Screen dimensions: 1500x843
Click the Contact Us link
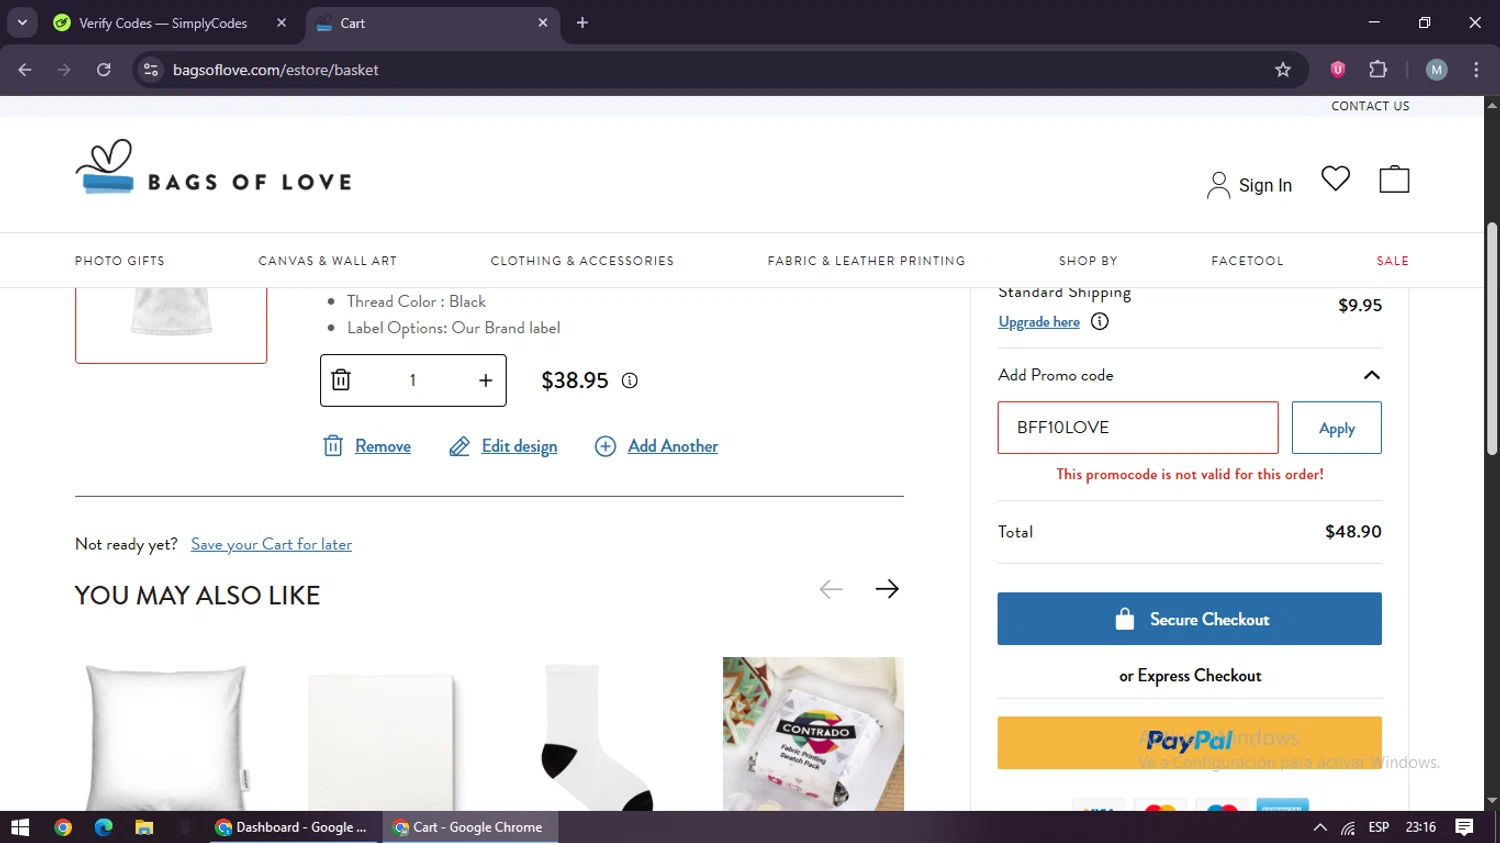(x=1370, y=106)
